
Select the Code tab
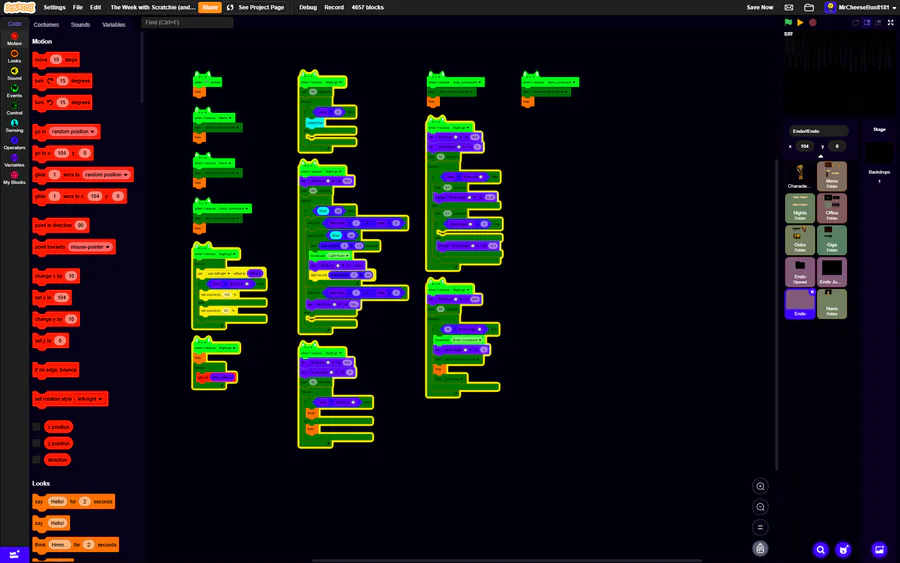[x=14, y=24]
